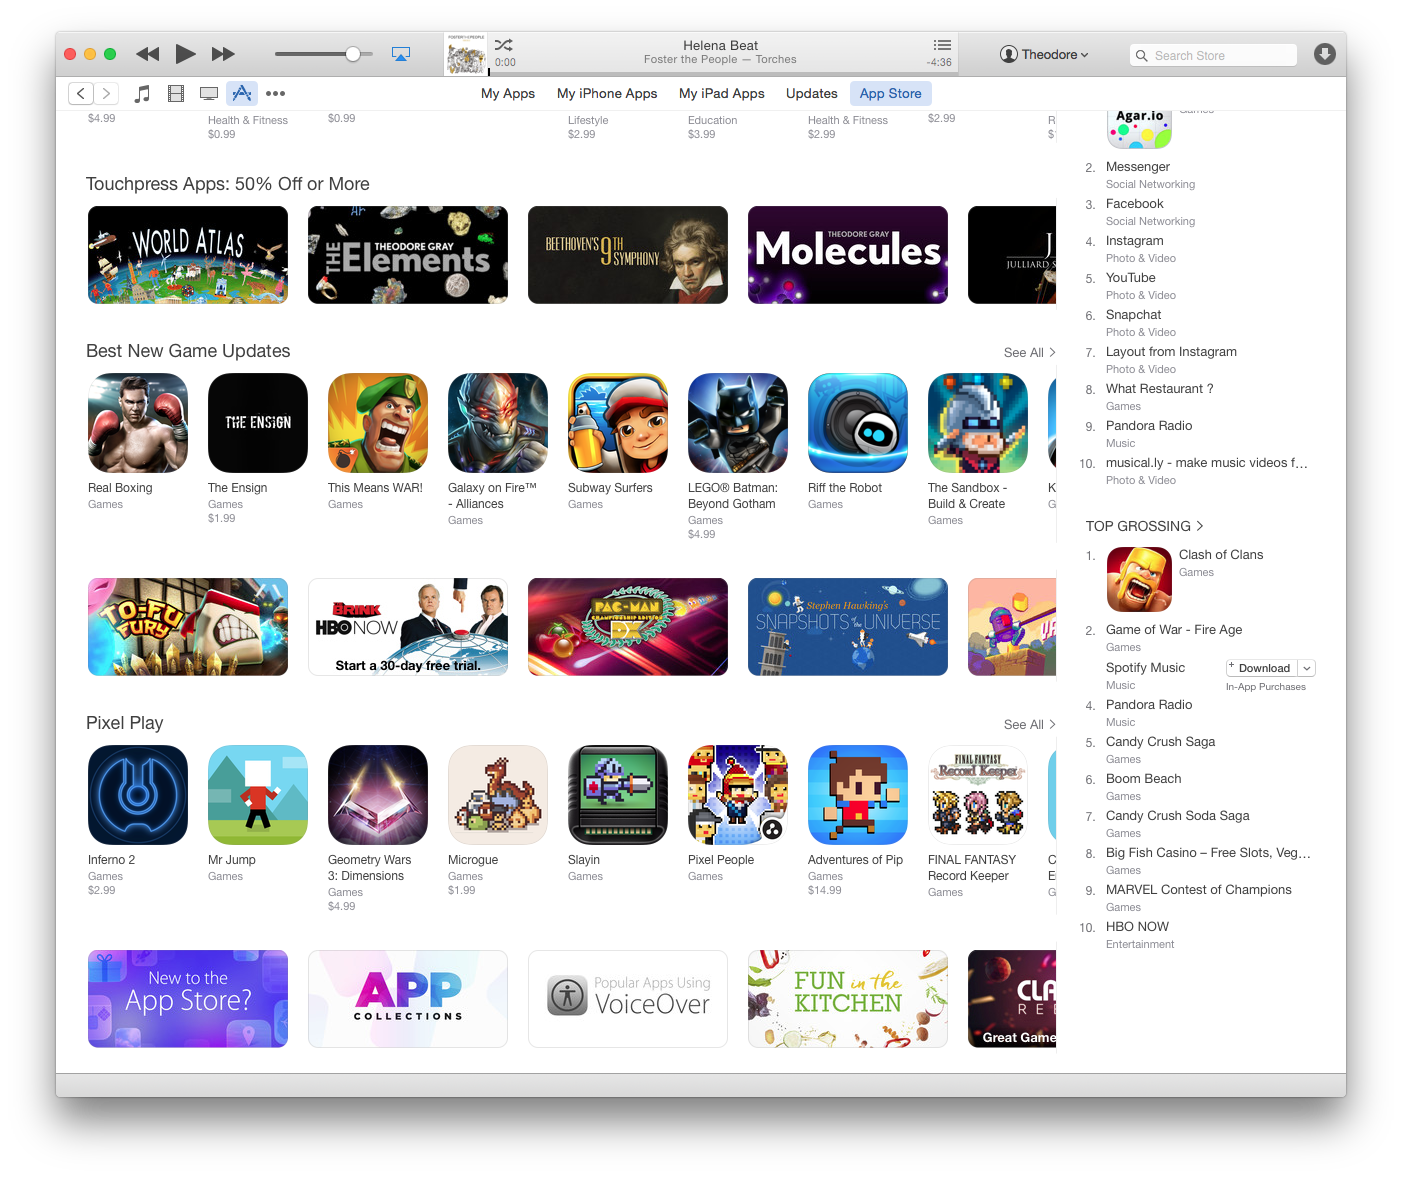Switch to the Music library icon
Screen dimensions: 1402x1177
143,94
